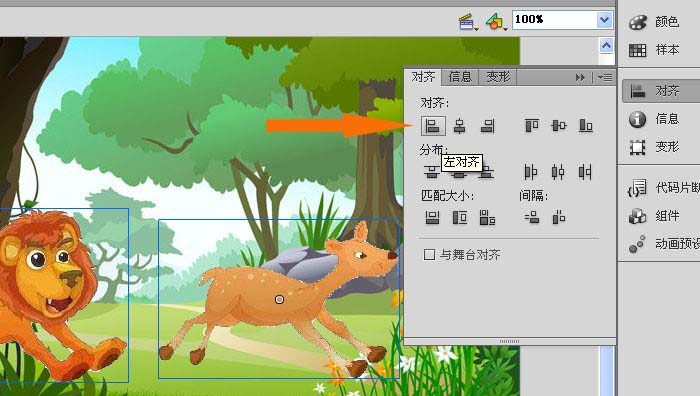
Task: Click distribute horizontal center icon
Action: pyautogui.click(x=558, y=172)
